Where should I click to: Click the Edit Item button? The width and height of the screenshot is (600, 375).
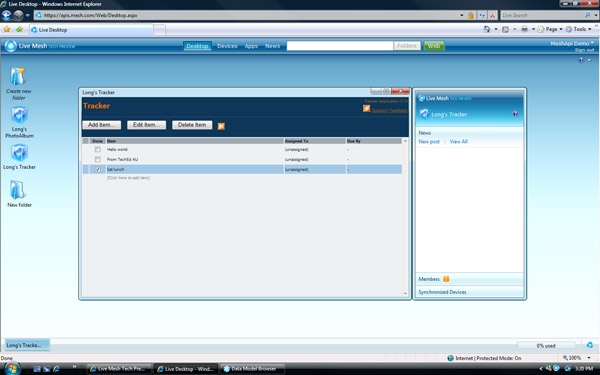click(146, 125)
